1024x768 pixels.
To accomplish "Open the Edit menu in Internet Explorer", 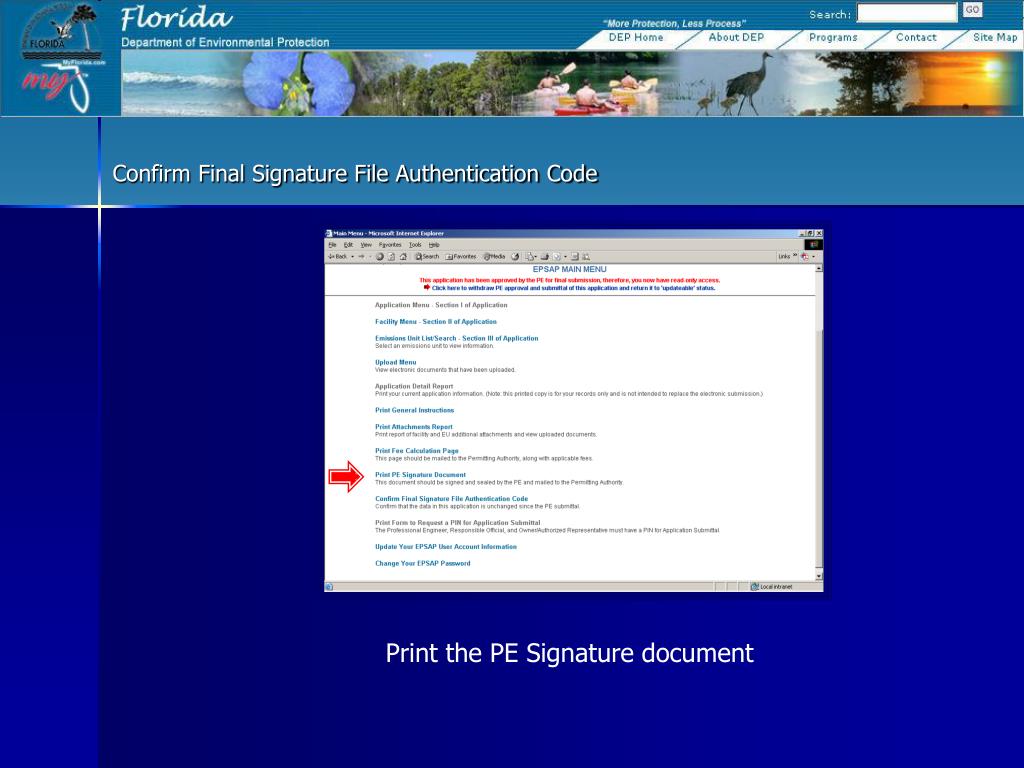I will 348,245.
